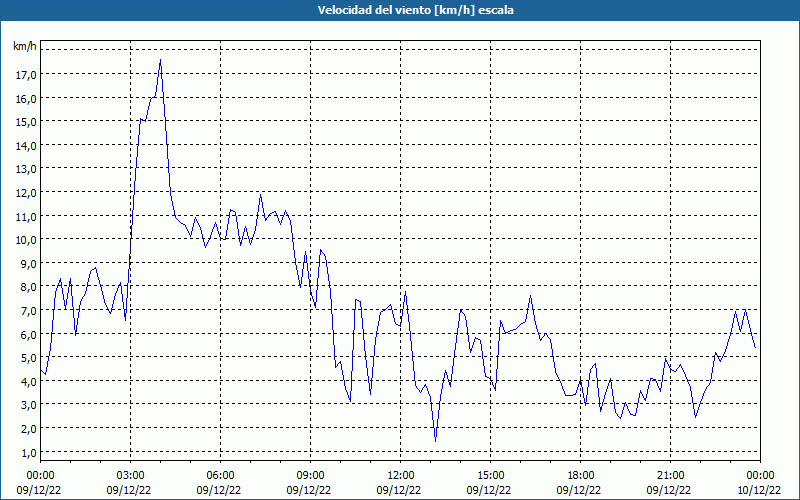Pick the '2,0' y-axis value
The image size is (800, 500).
point(29,429)
